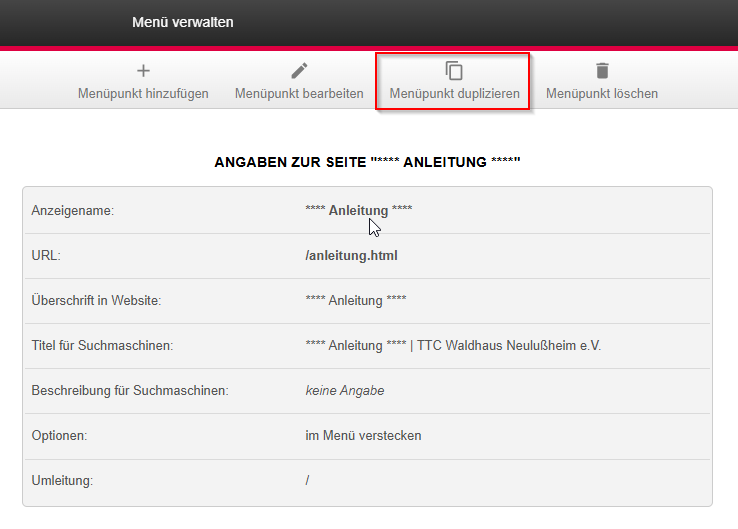The image size is (738, 529).
Task: Click 'keine Angabe' description value
Action: (x=344, y=390)
